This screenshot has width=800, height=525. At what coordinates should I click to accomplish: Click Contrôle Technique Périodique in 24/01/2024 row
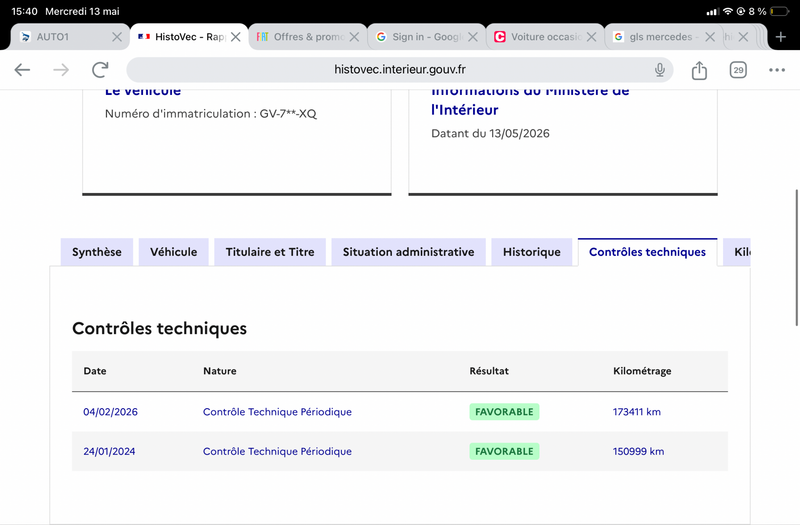277,452
